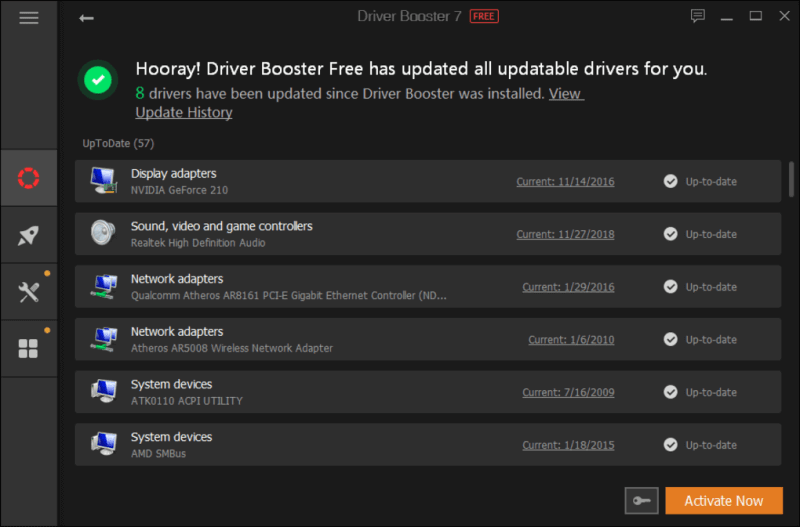Screen dimensions: 800x527
Task: Select the Display adapters row title
Action: [173, 173]
